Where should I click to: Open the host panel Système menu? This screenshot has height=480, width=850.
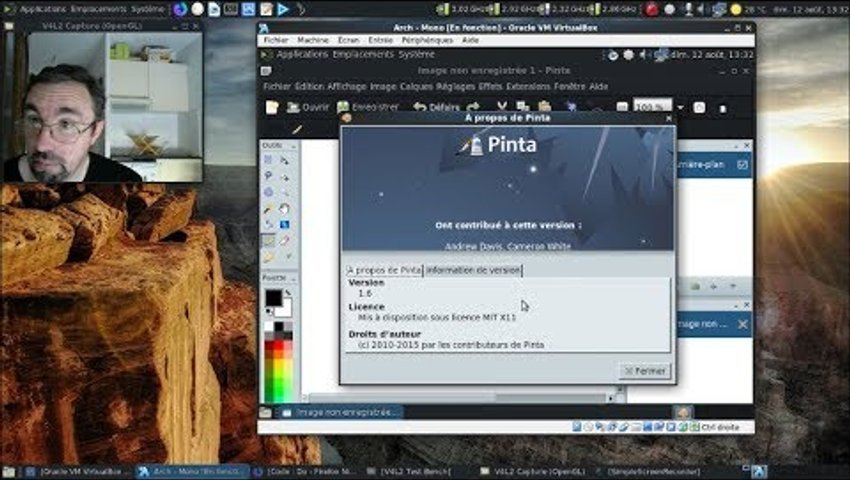point(147,9)
